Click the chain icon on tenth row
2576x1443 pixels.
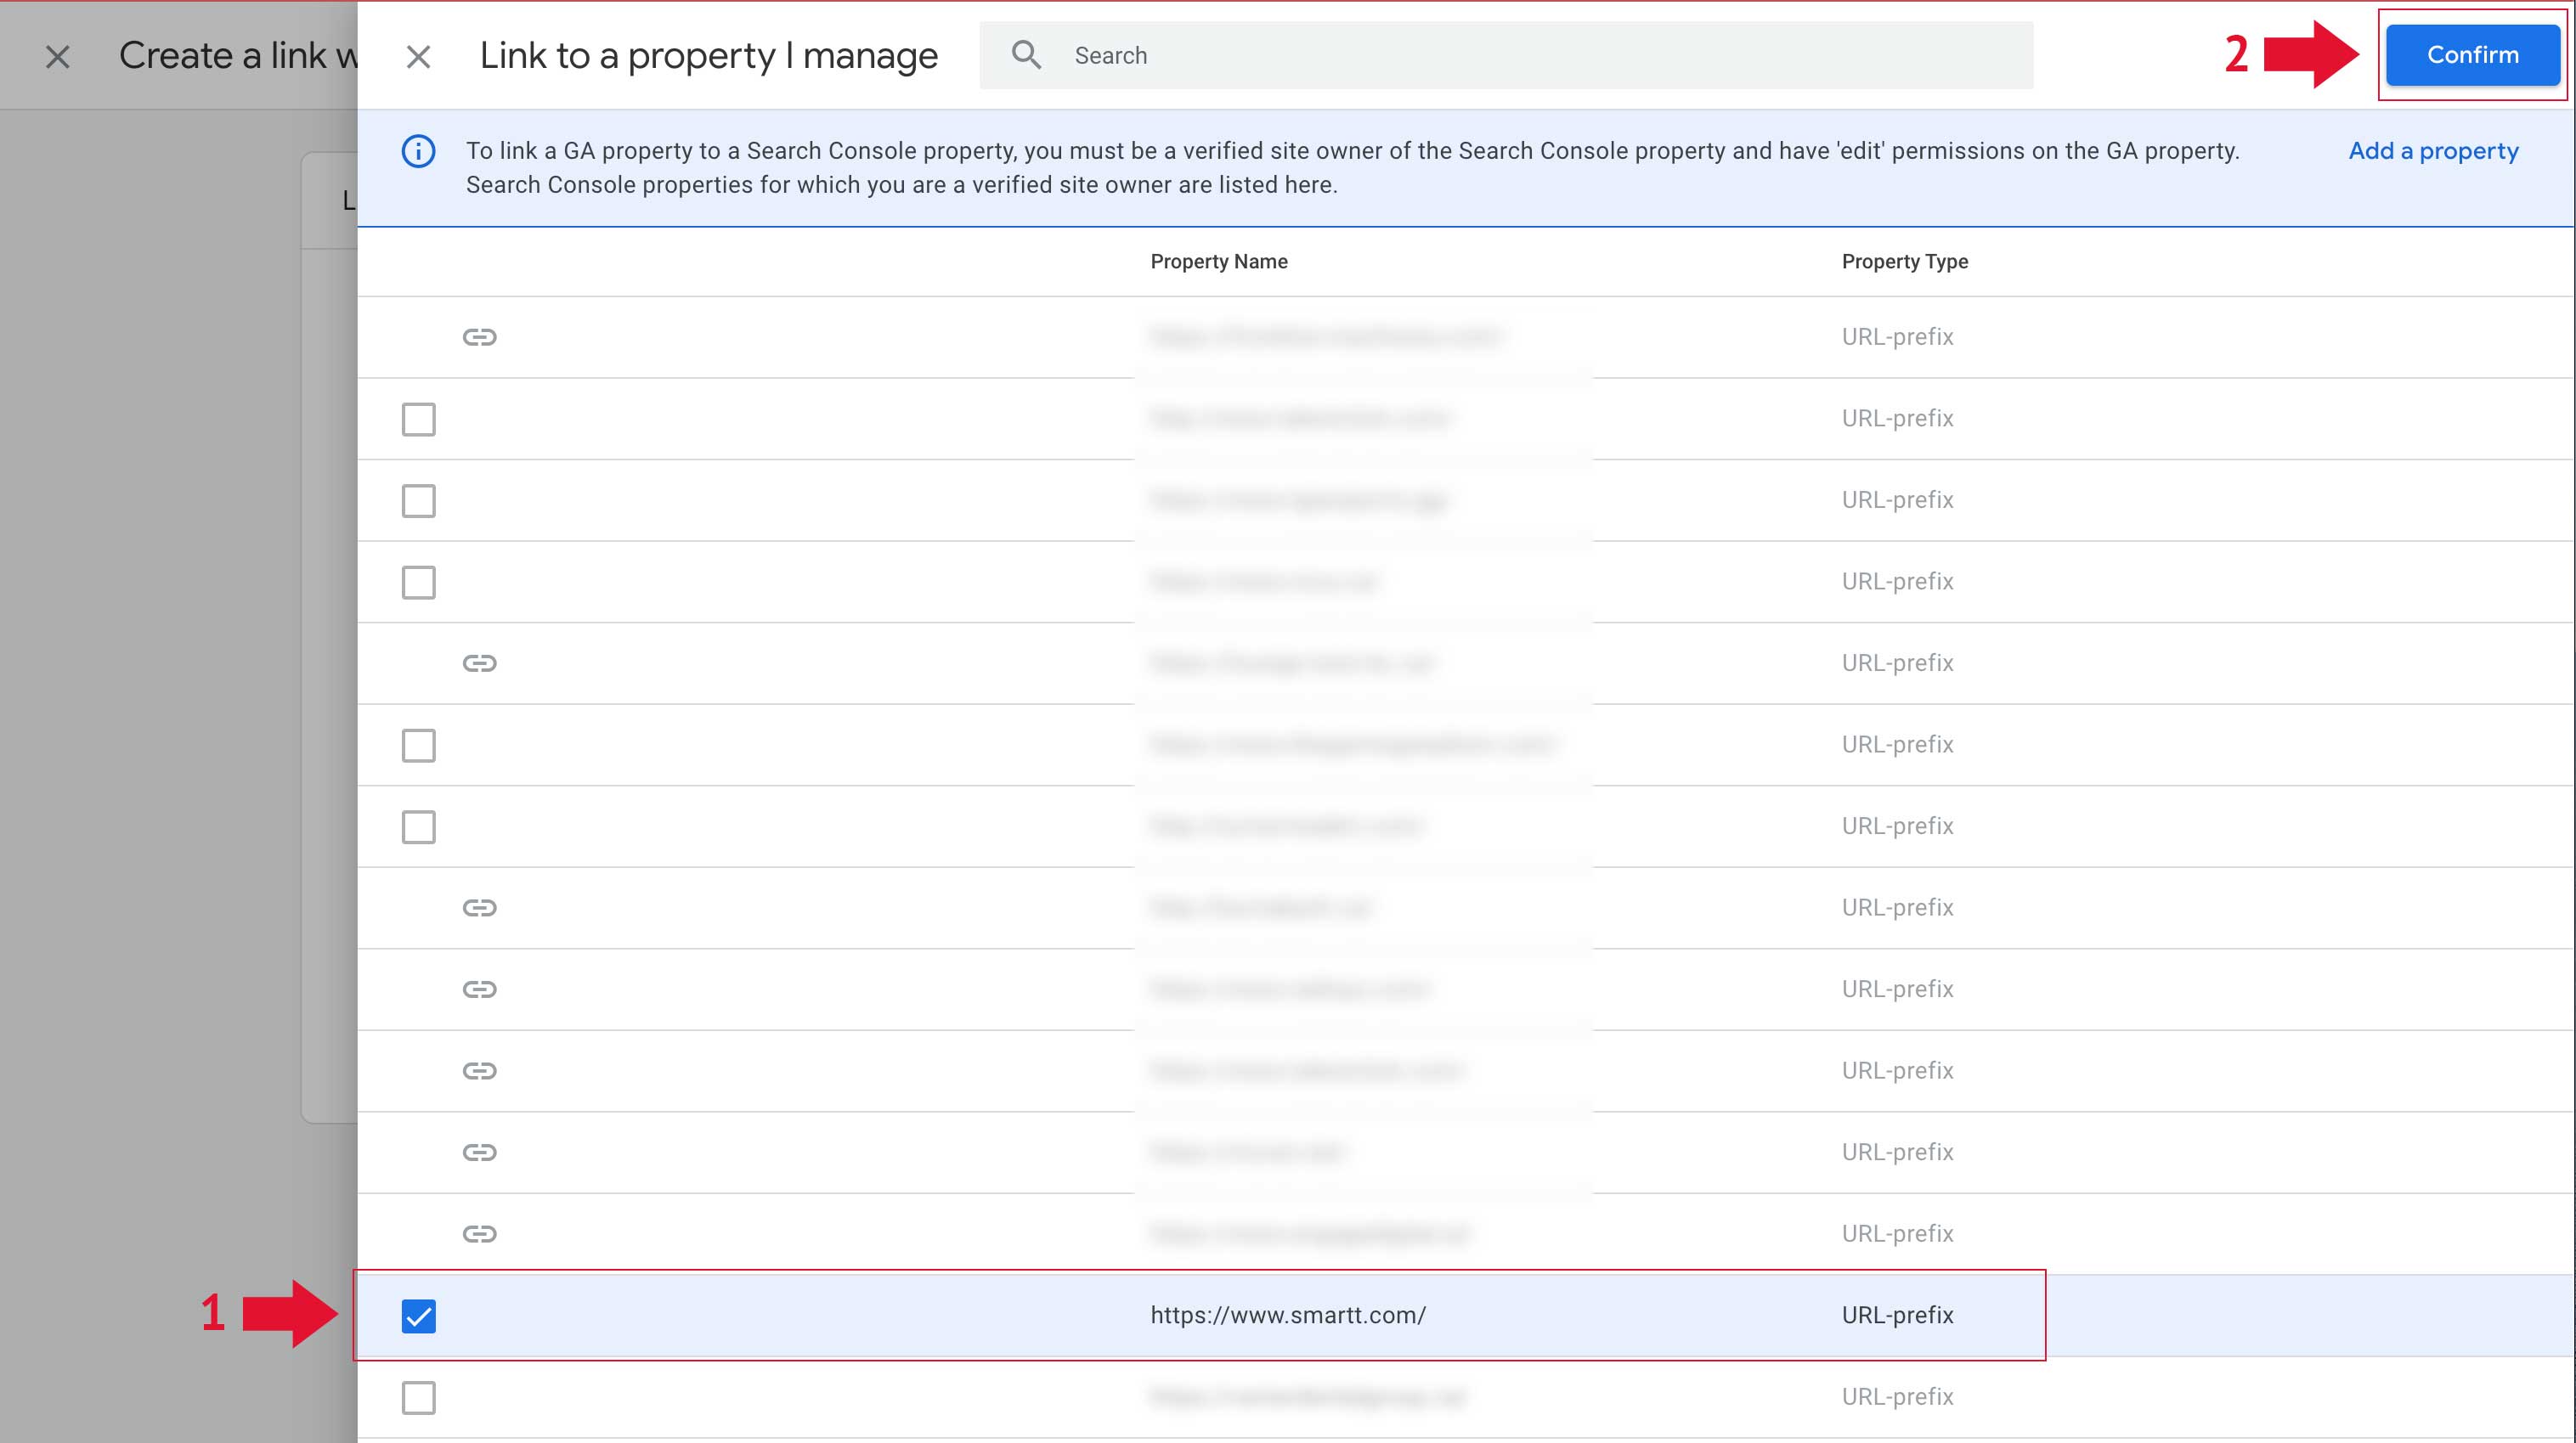pos(477,1070)
